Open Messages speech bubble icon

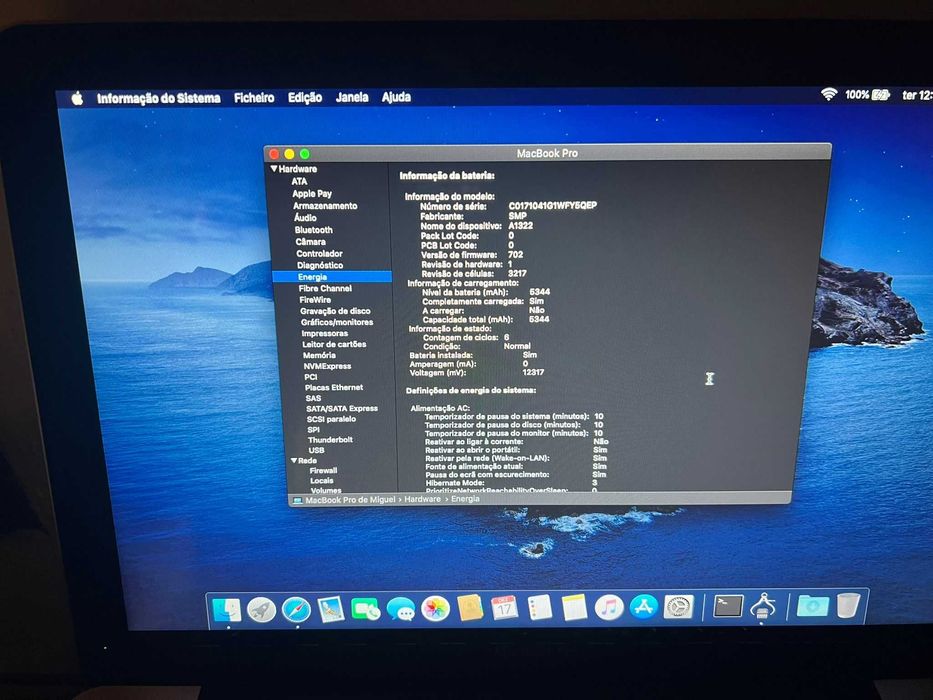(x=400, y=610)
